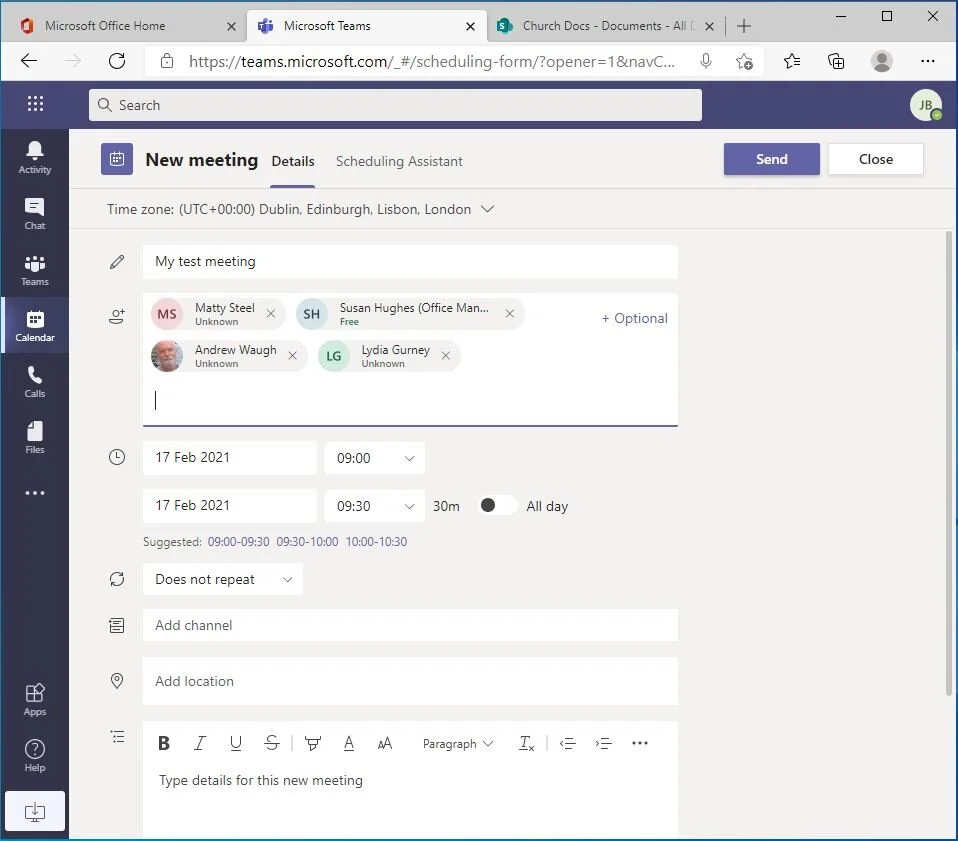This screenshot has width=958, height=841.
Task: Go to Teams in the sidebar
Action: coord(35,270)
